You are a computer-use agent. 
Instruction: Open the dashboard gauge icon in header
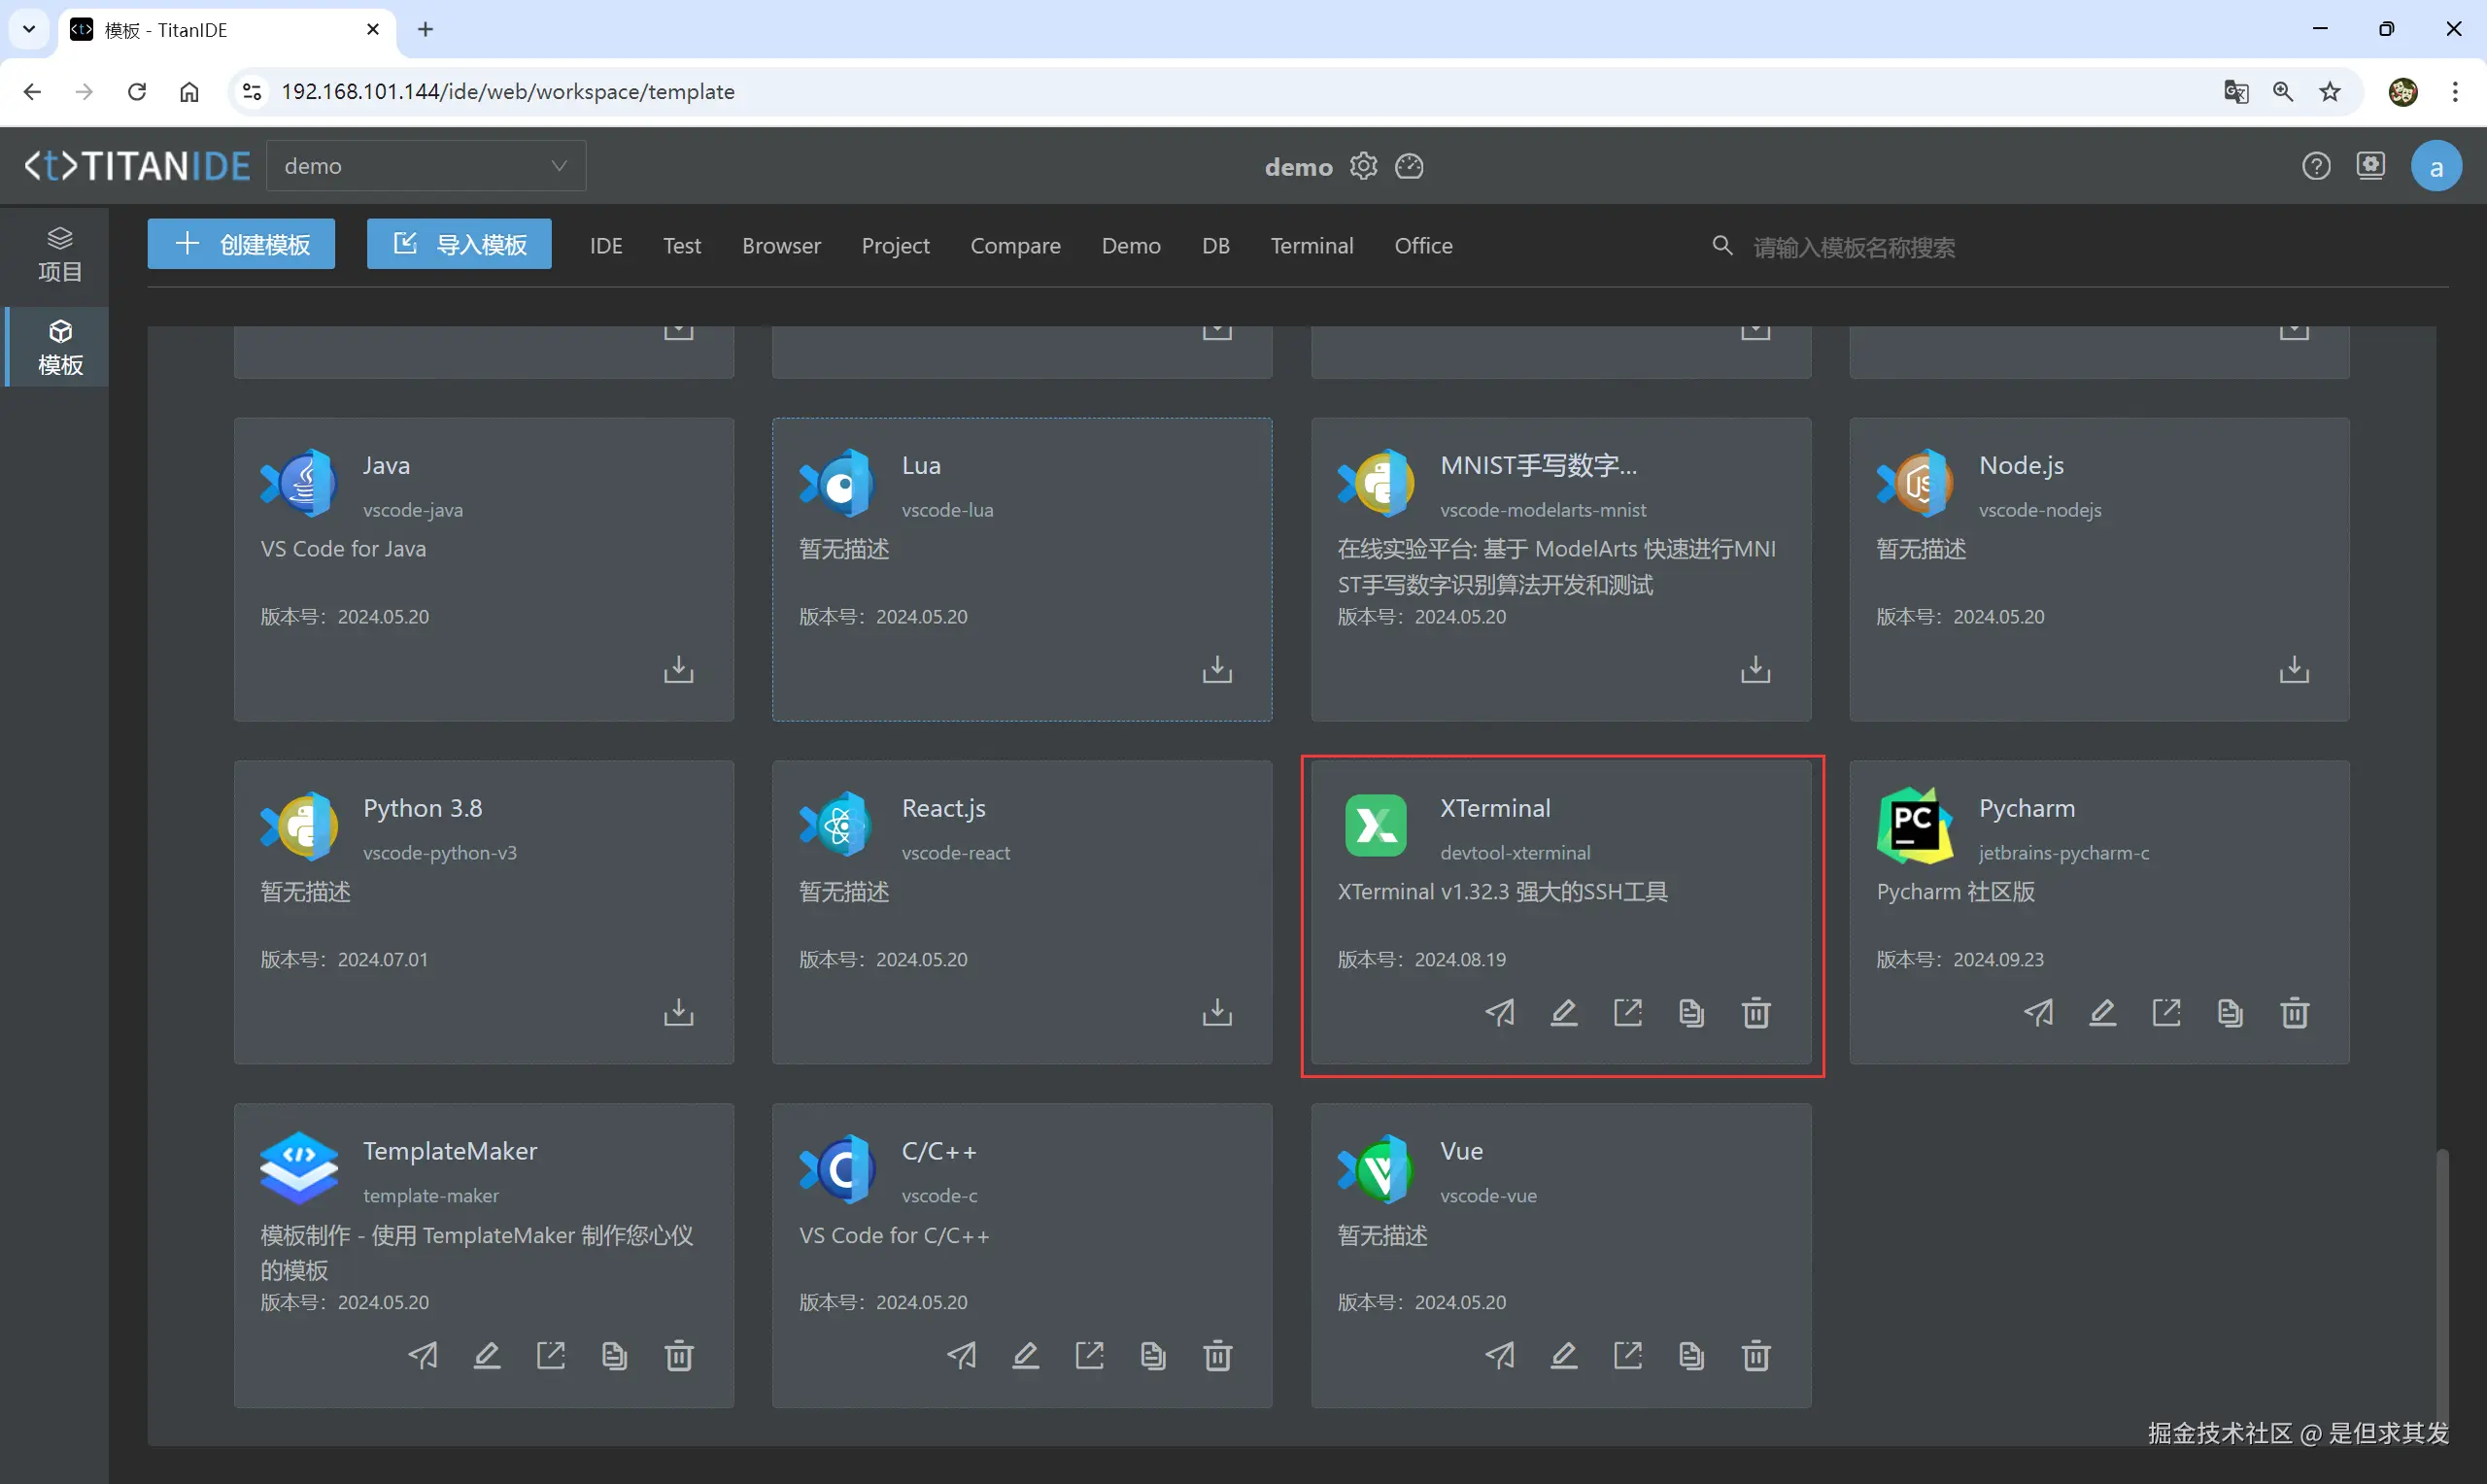coord(1409,166)
